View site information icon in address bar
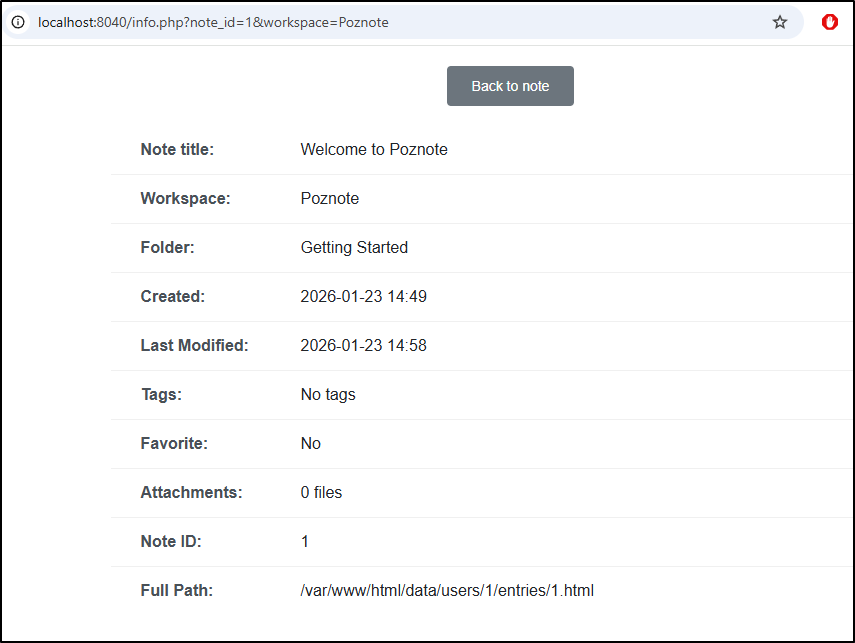Screen dimensions: 855x643 tap(18, 22)
